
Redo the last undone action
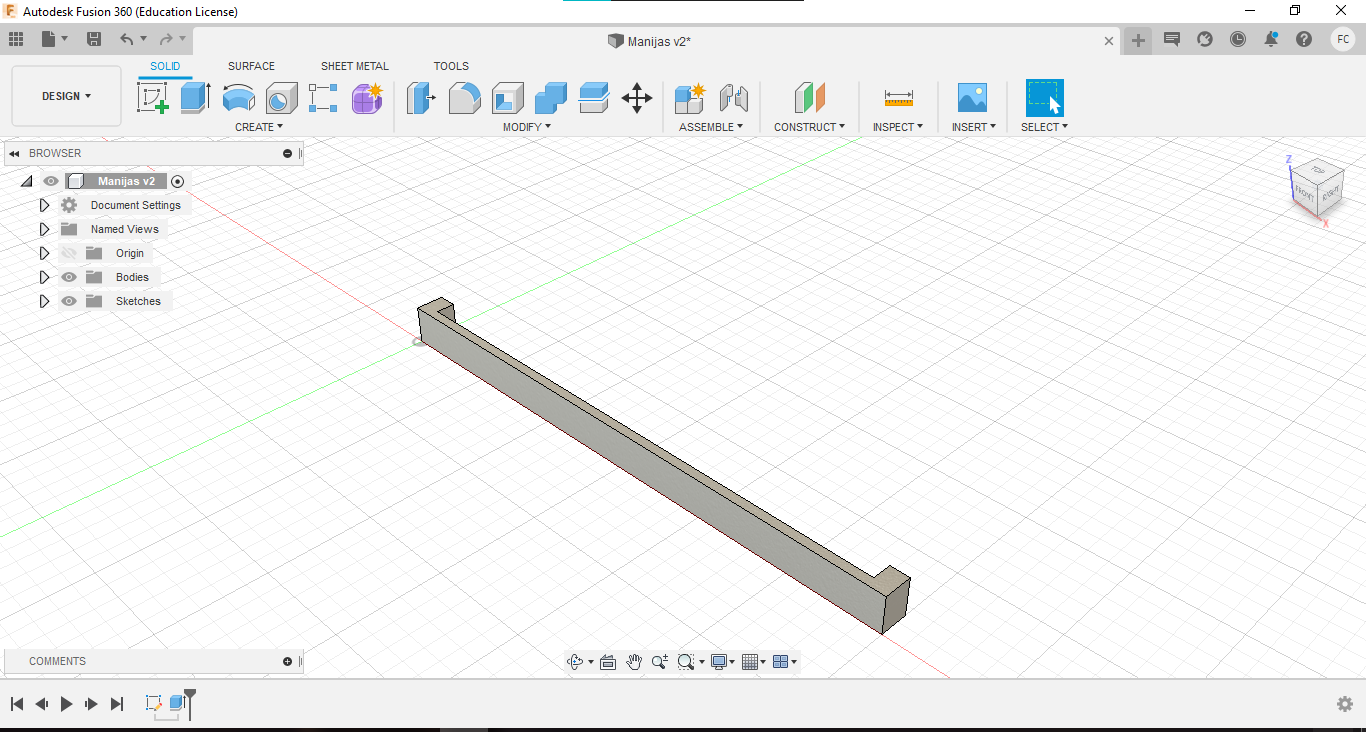pos(166,39)
